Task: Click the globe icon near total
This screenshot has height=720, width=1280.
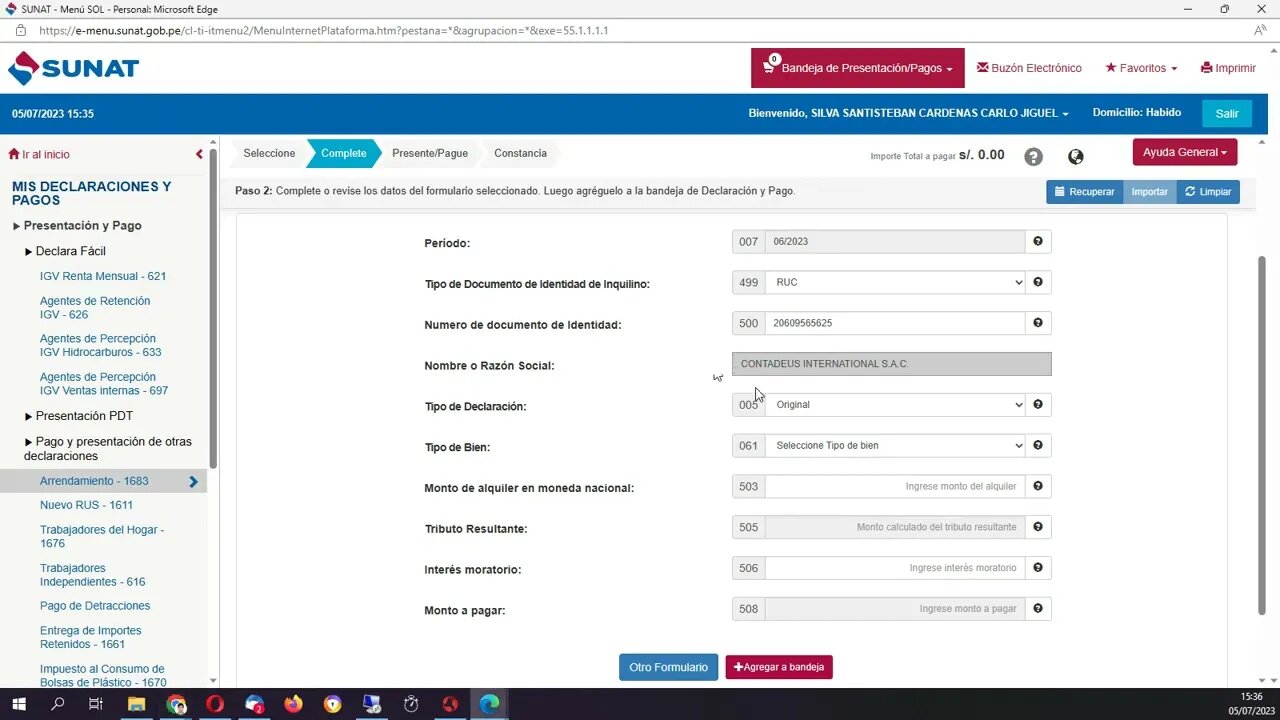Action: pos(1076,156)
